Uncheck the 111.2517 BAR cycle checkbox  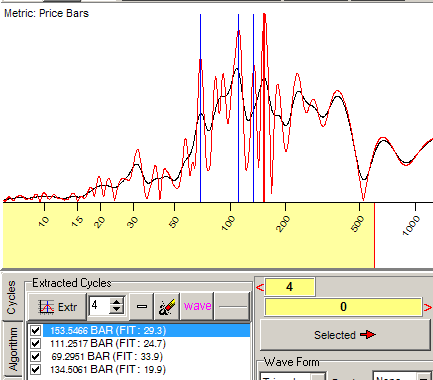35,343
